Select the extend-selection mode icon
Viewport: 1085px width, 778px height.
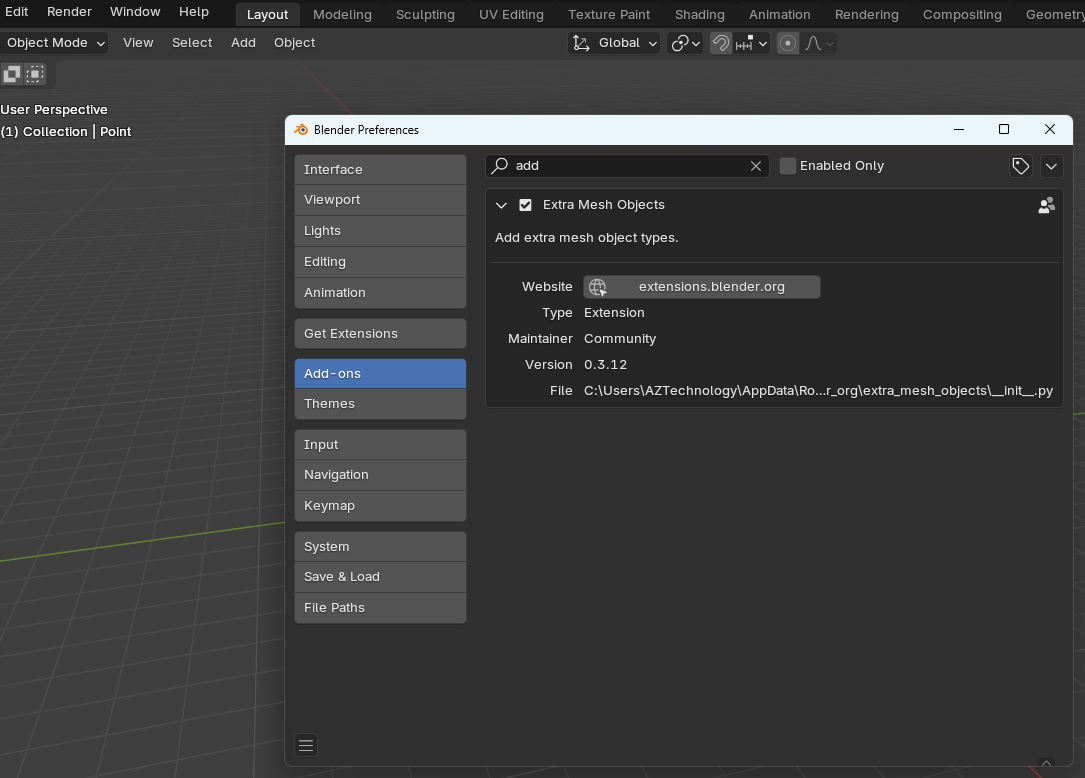35,73
